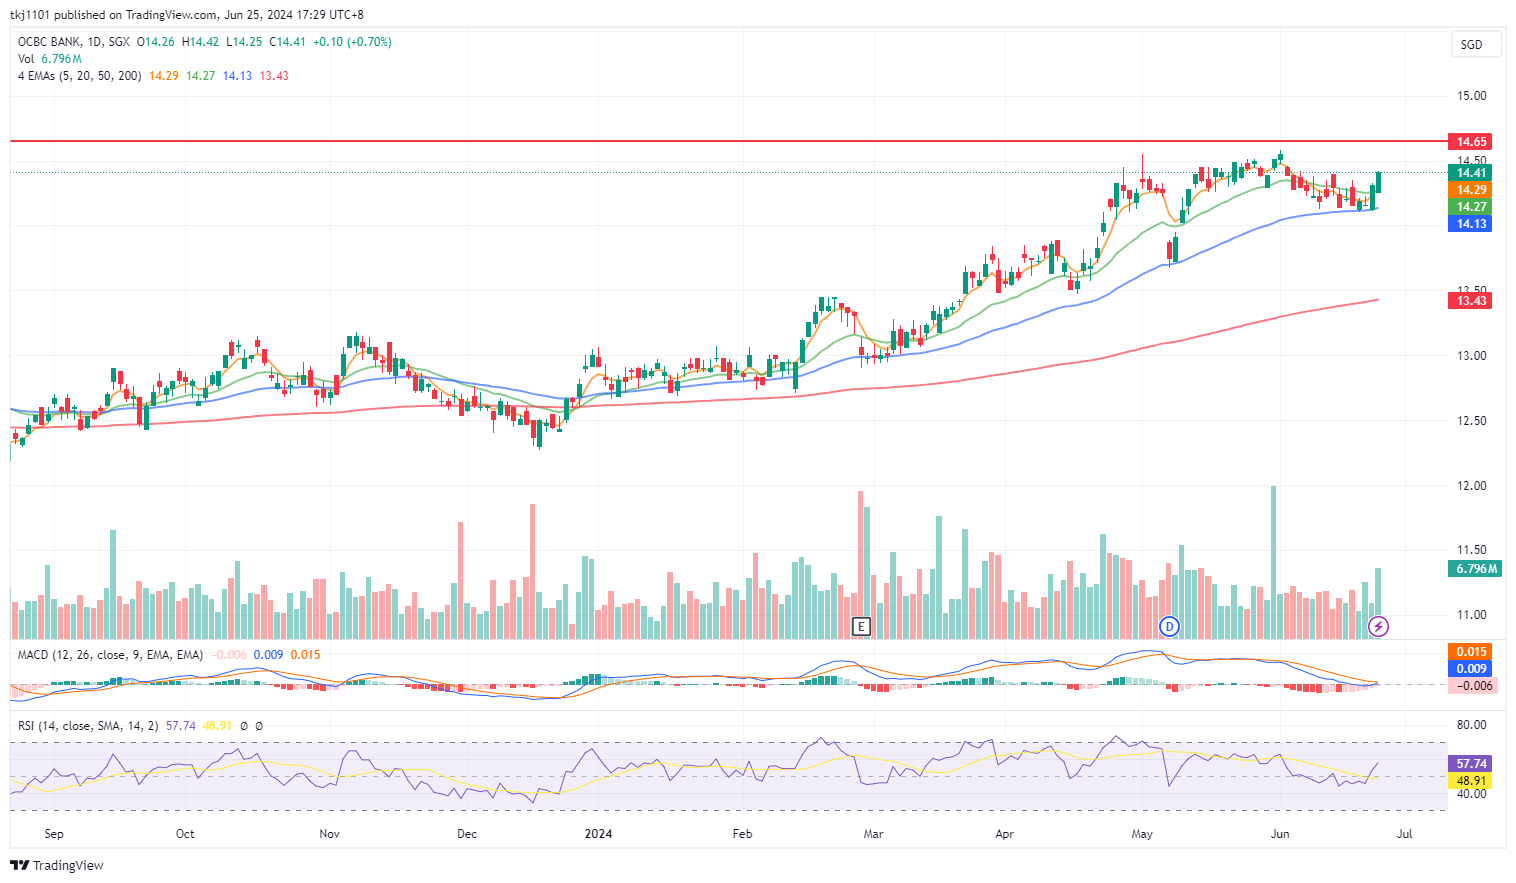The width and height of the screenshot is (1516, 883).
Task: Click the blue 14.13 EMA price label
Action: click(1471, 224)
